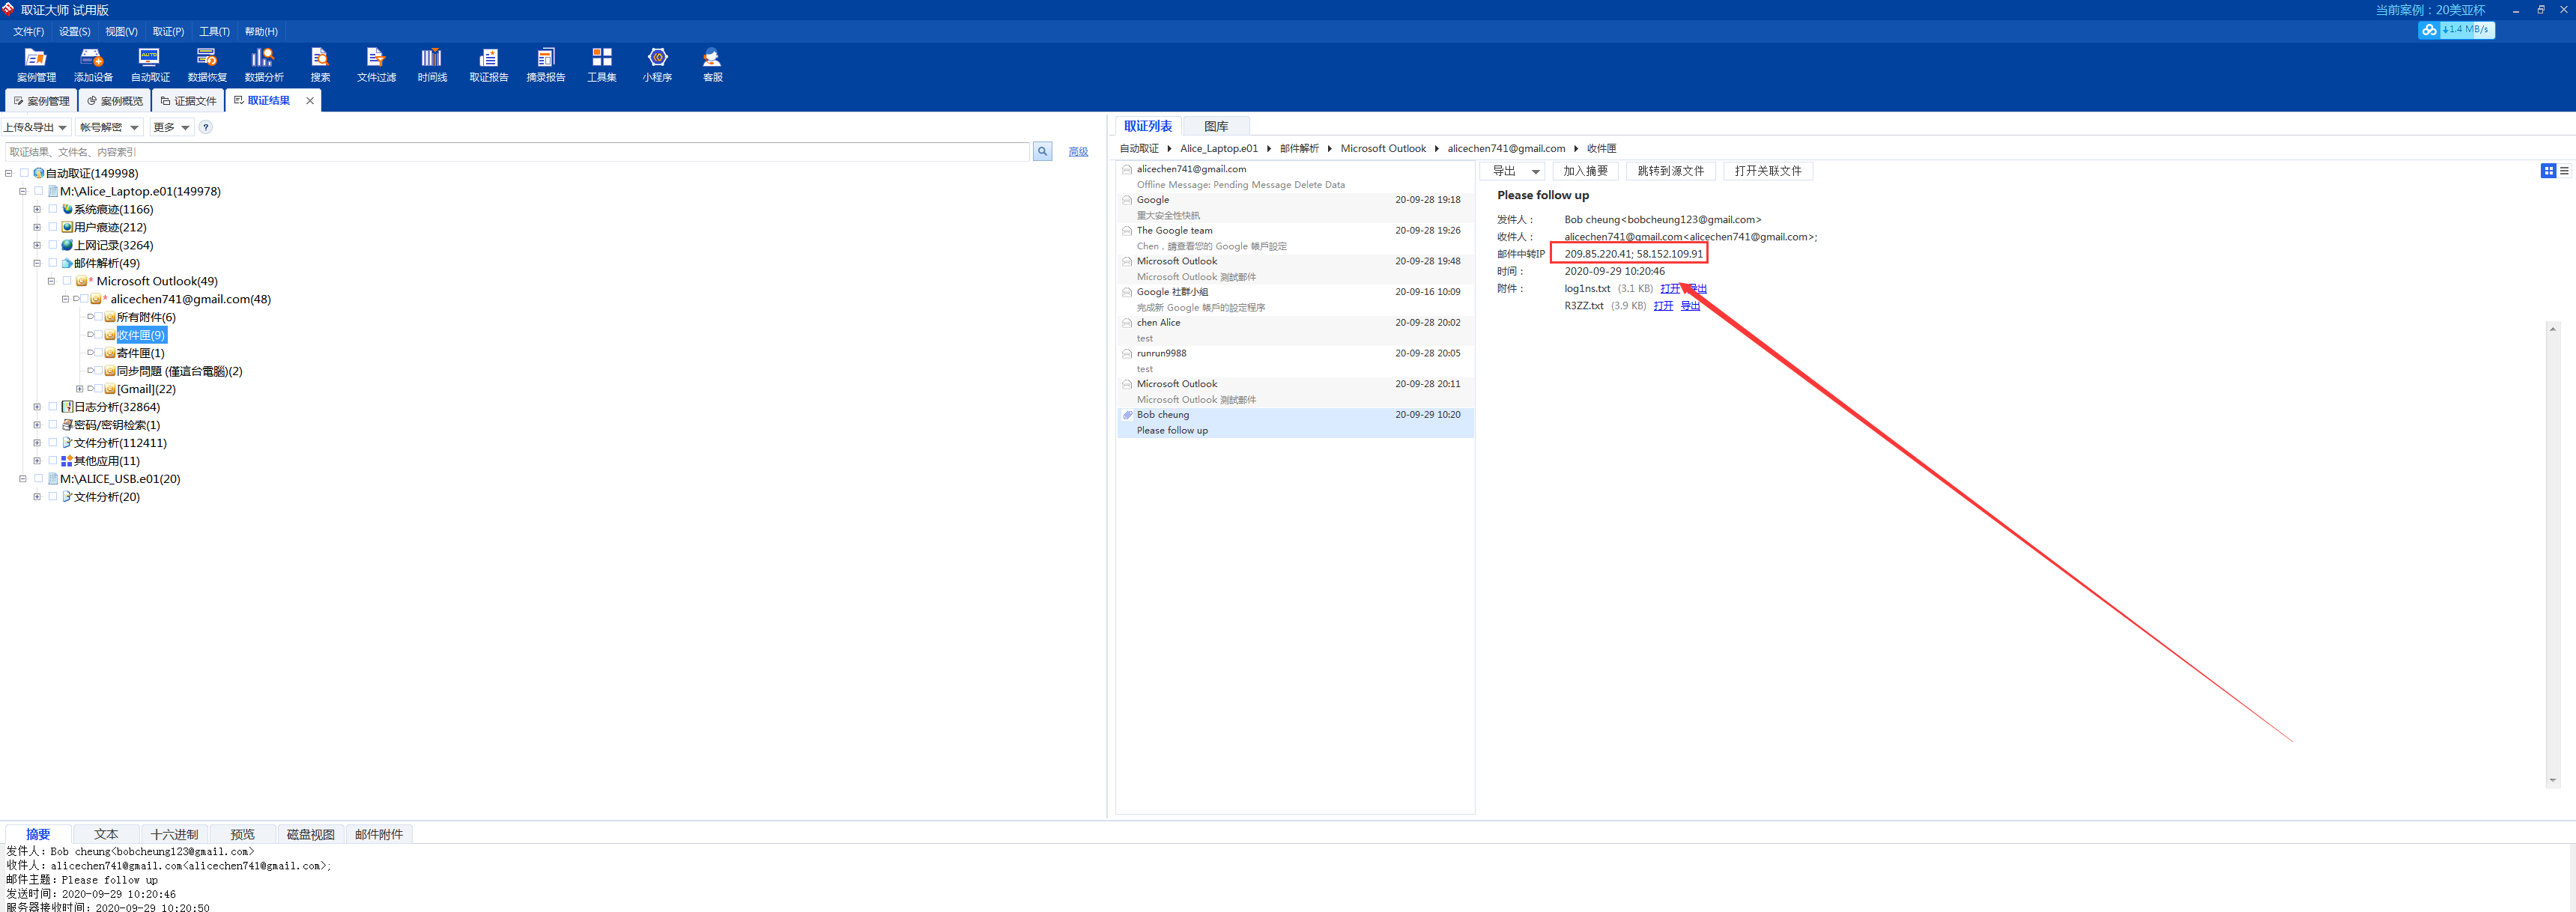2576x912 pixels.
Task: Click the 取证报告 forensic report icon
Action: tap(488, 64)
